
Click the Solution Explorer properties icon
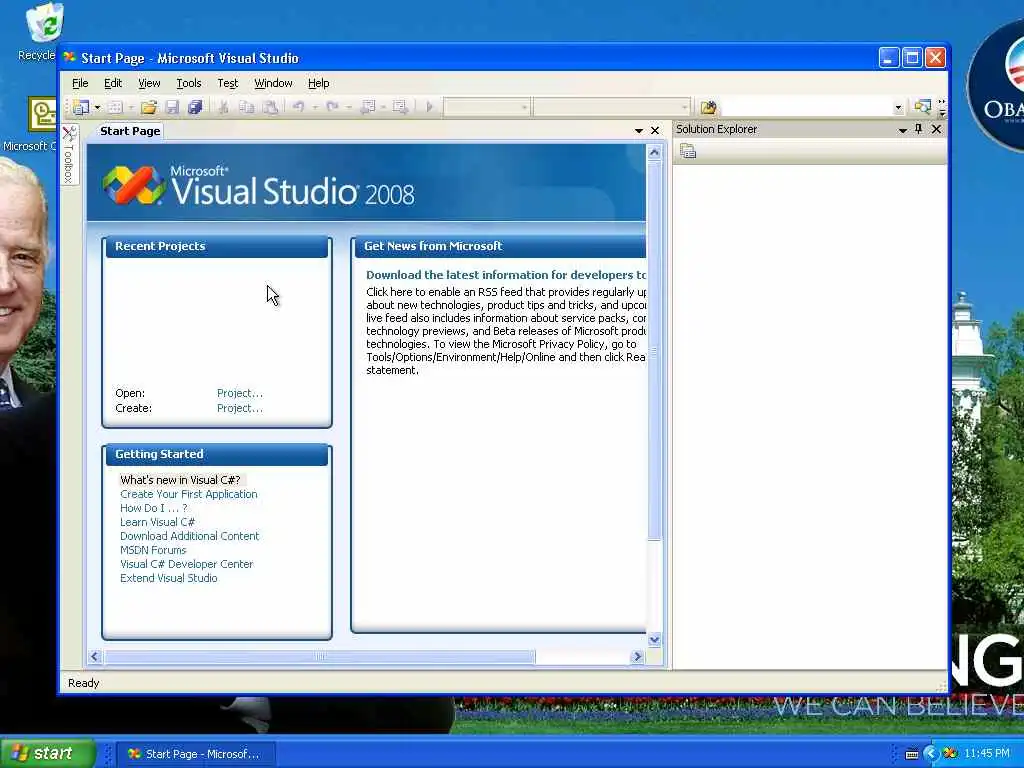688,152
